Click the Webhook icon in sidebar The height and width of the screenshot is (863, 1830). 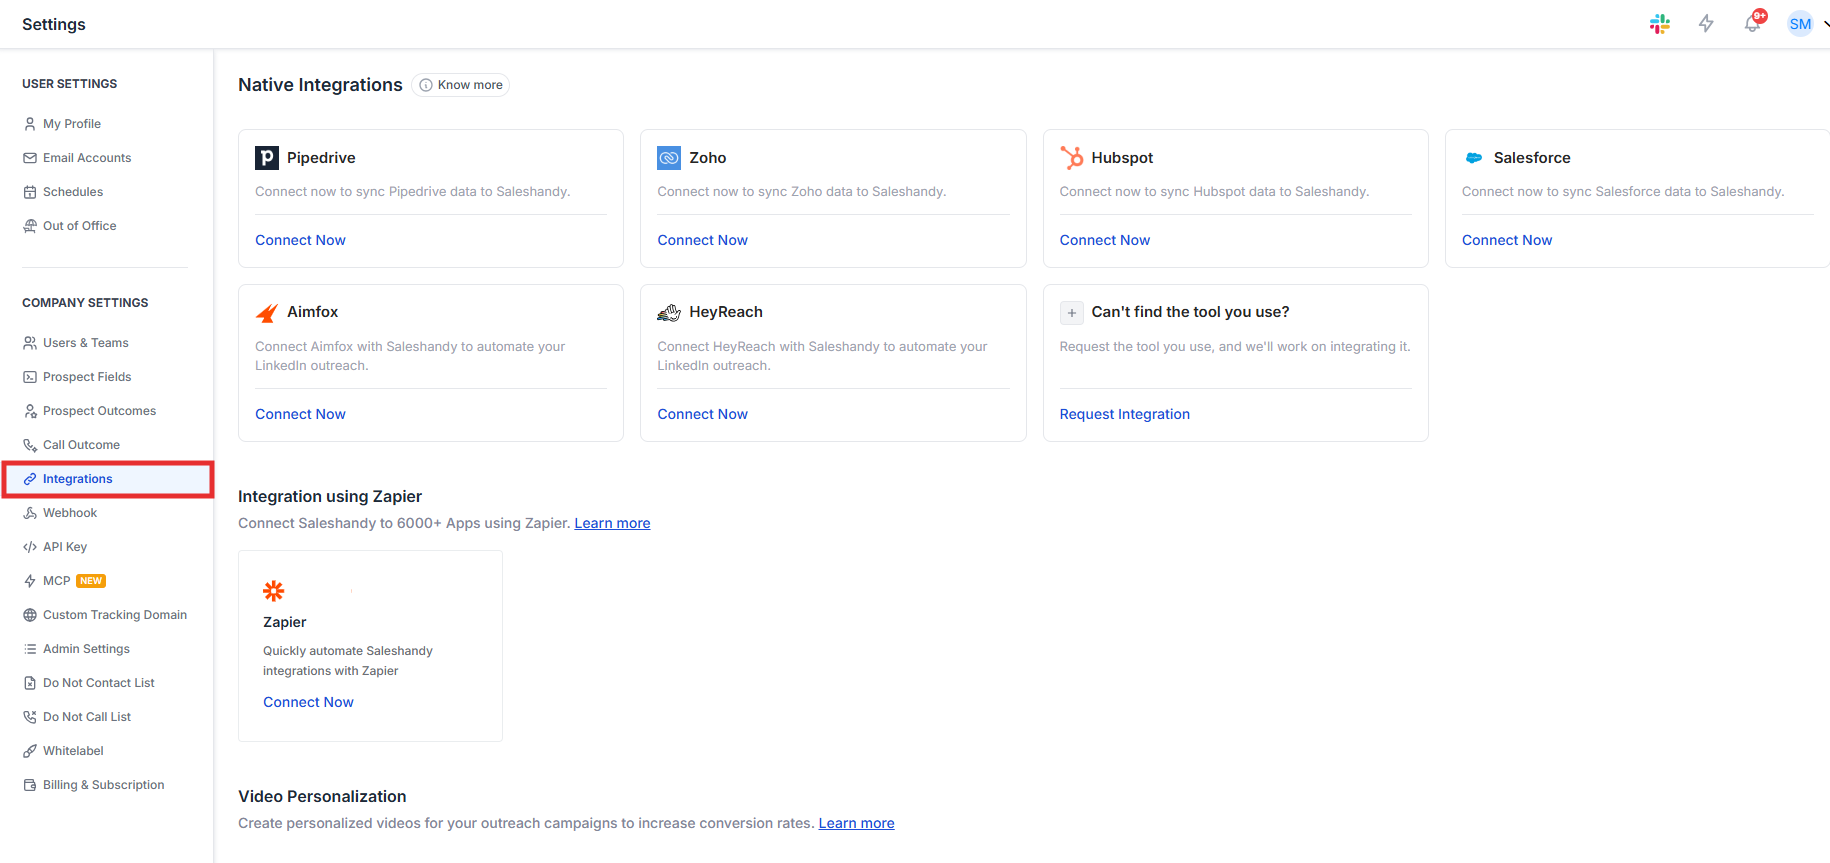(30, 513)
